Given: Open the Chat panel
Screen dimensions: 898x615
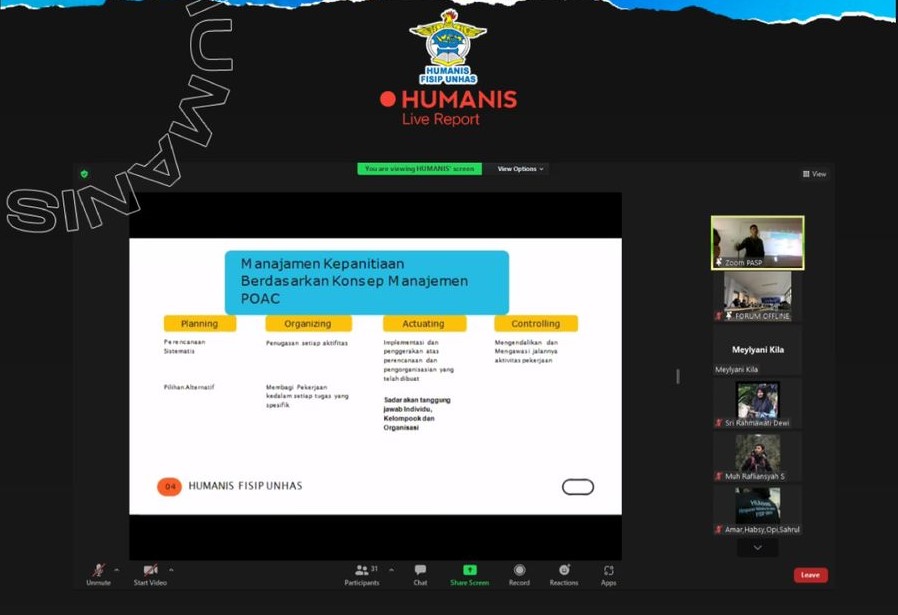Looking at the screenshot, I should point(420,574).
